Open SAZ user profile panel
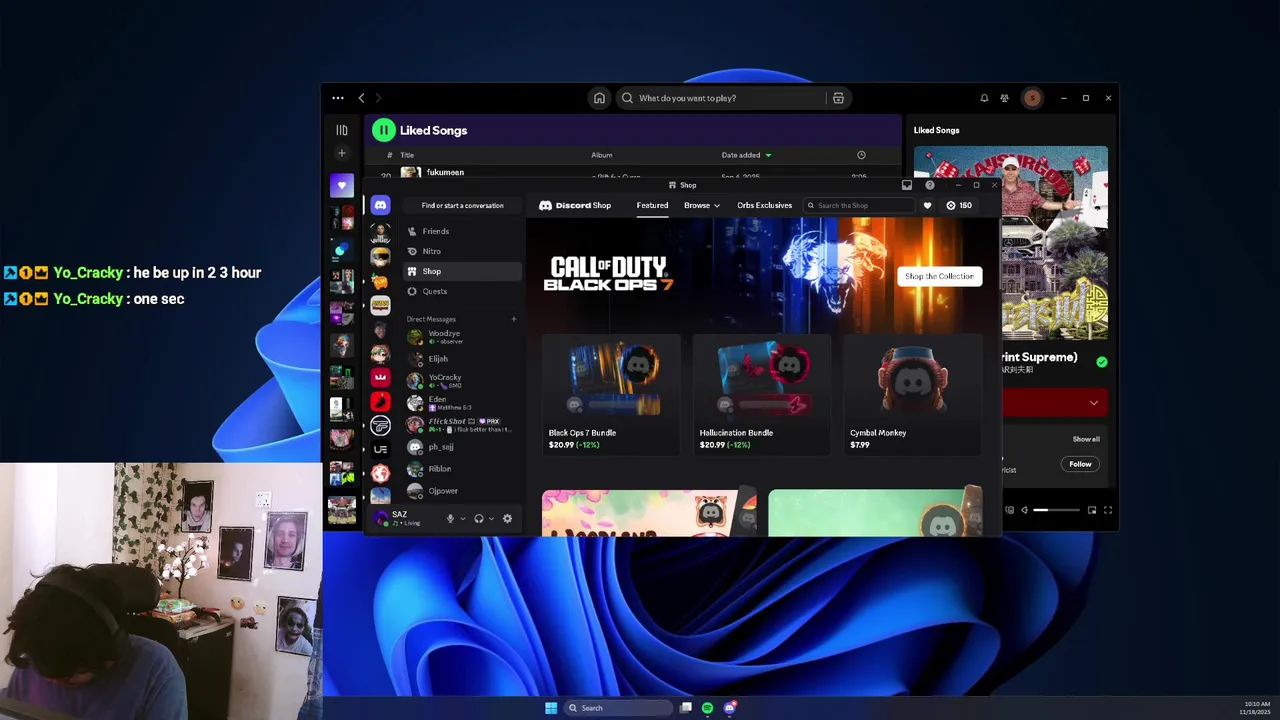 [405, 518]
